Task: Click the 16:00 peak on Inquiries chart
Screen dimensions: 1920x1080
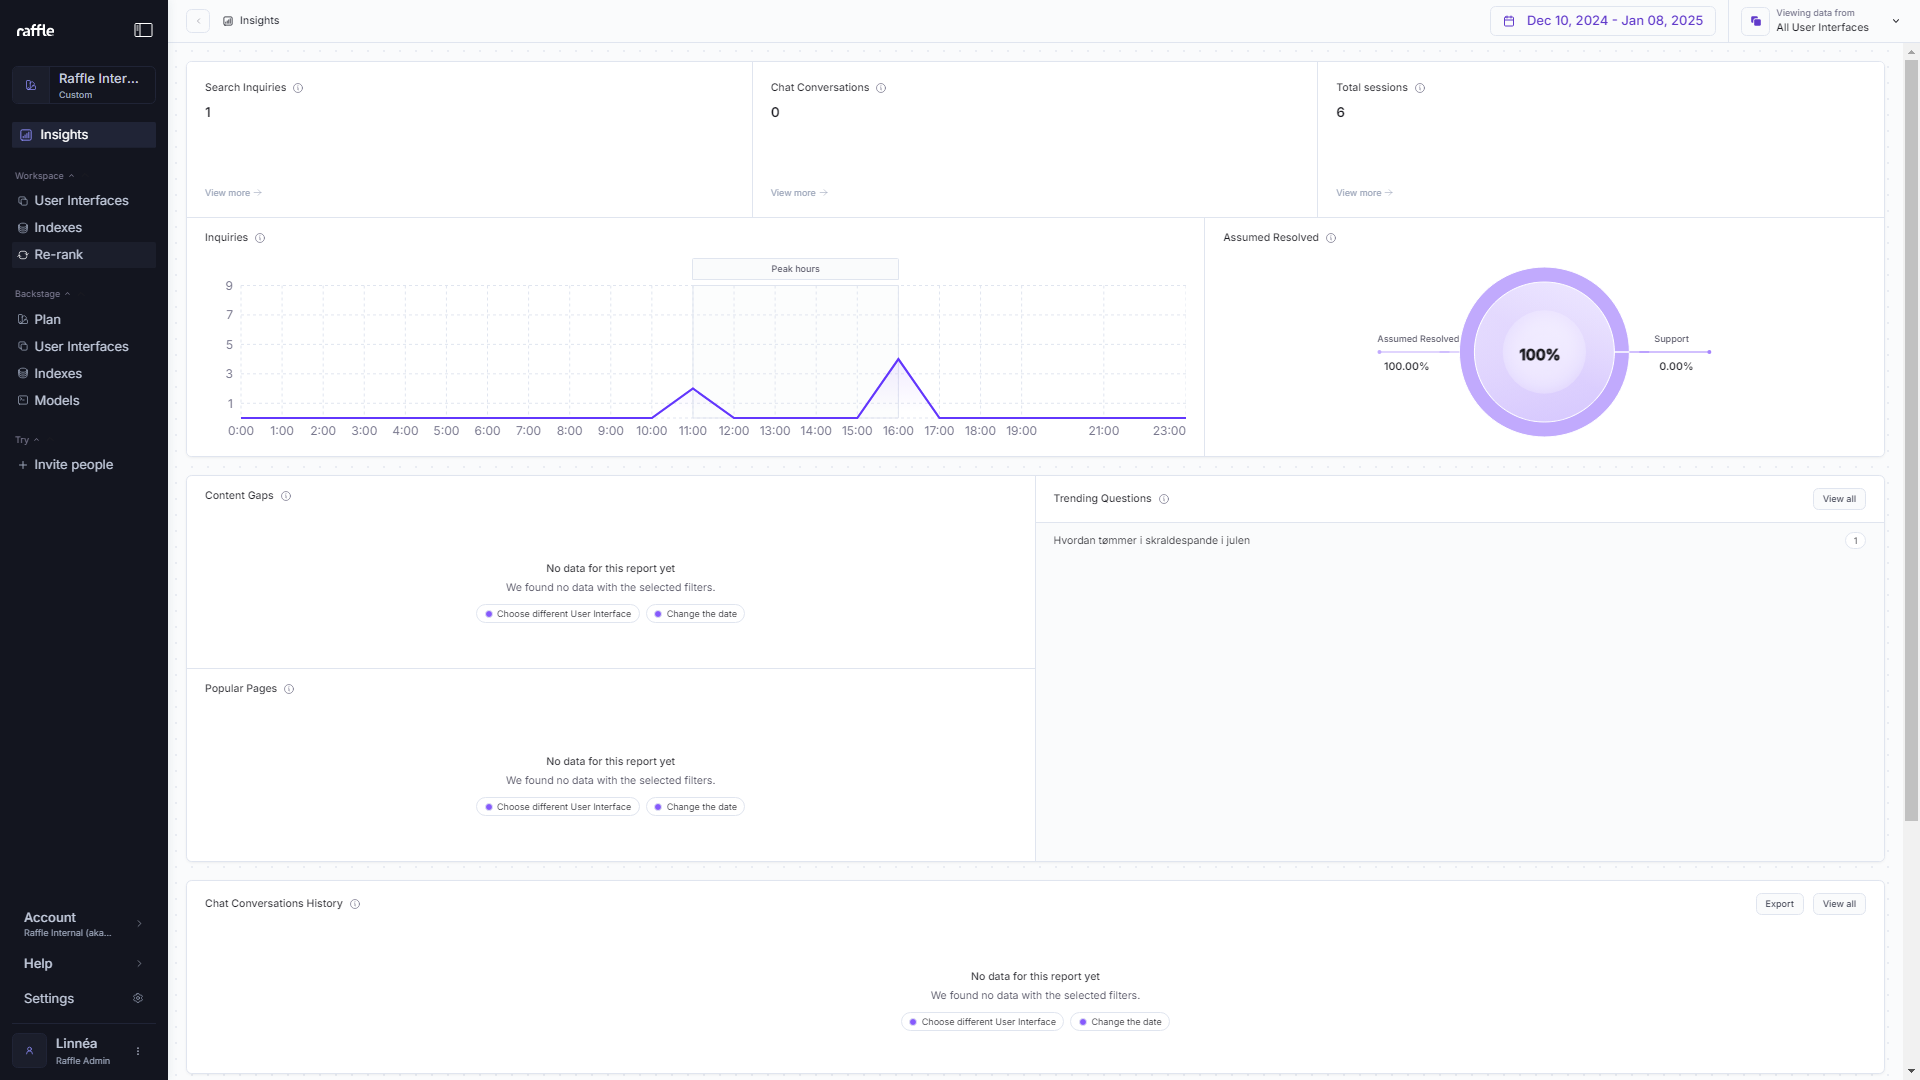Action: 898,359
